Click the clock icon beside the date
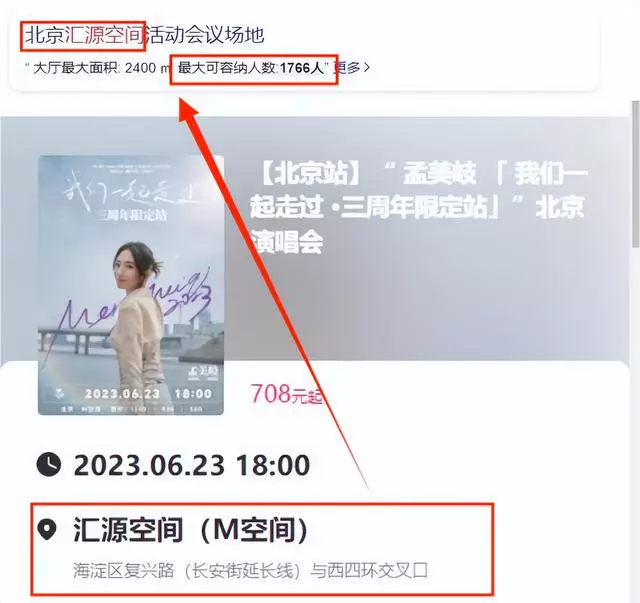640x603 pixels. pyautogui.click(x=49, y=464)
